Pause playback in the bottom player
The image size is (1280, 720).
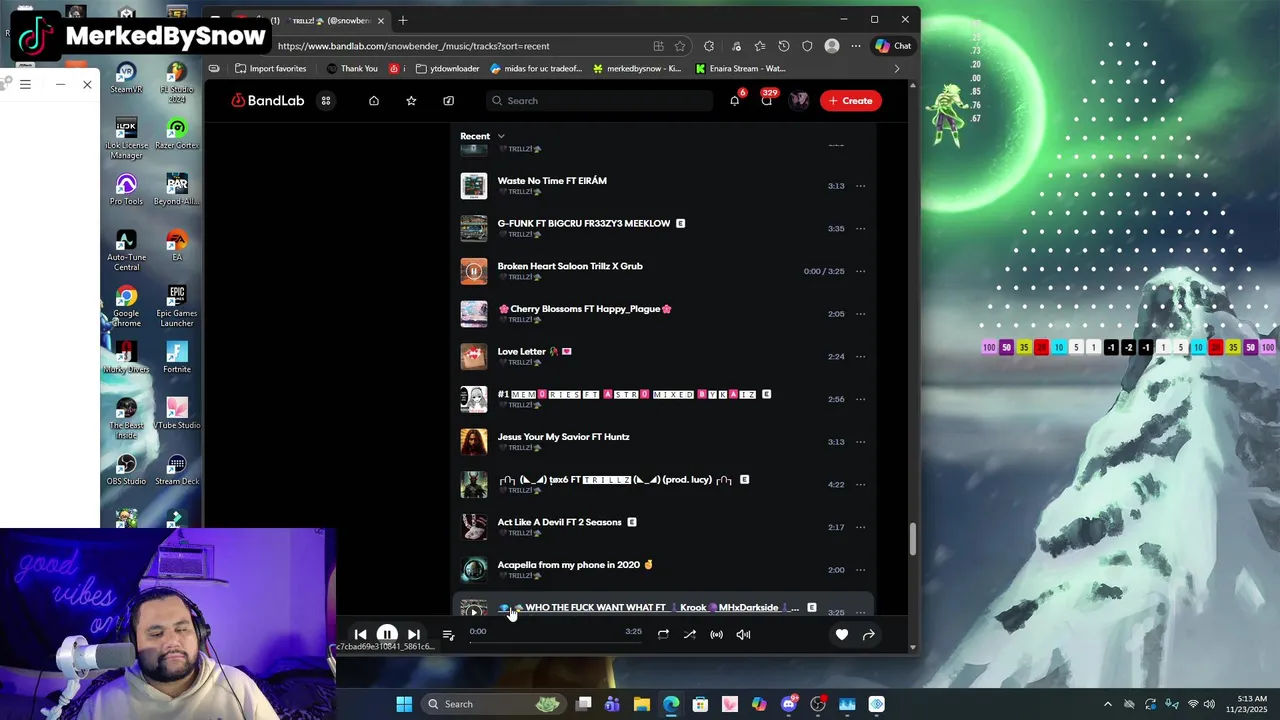387,634
